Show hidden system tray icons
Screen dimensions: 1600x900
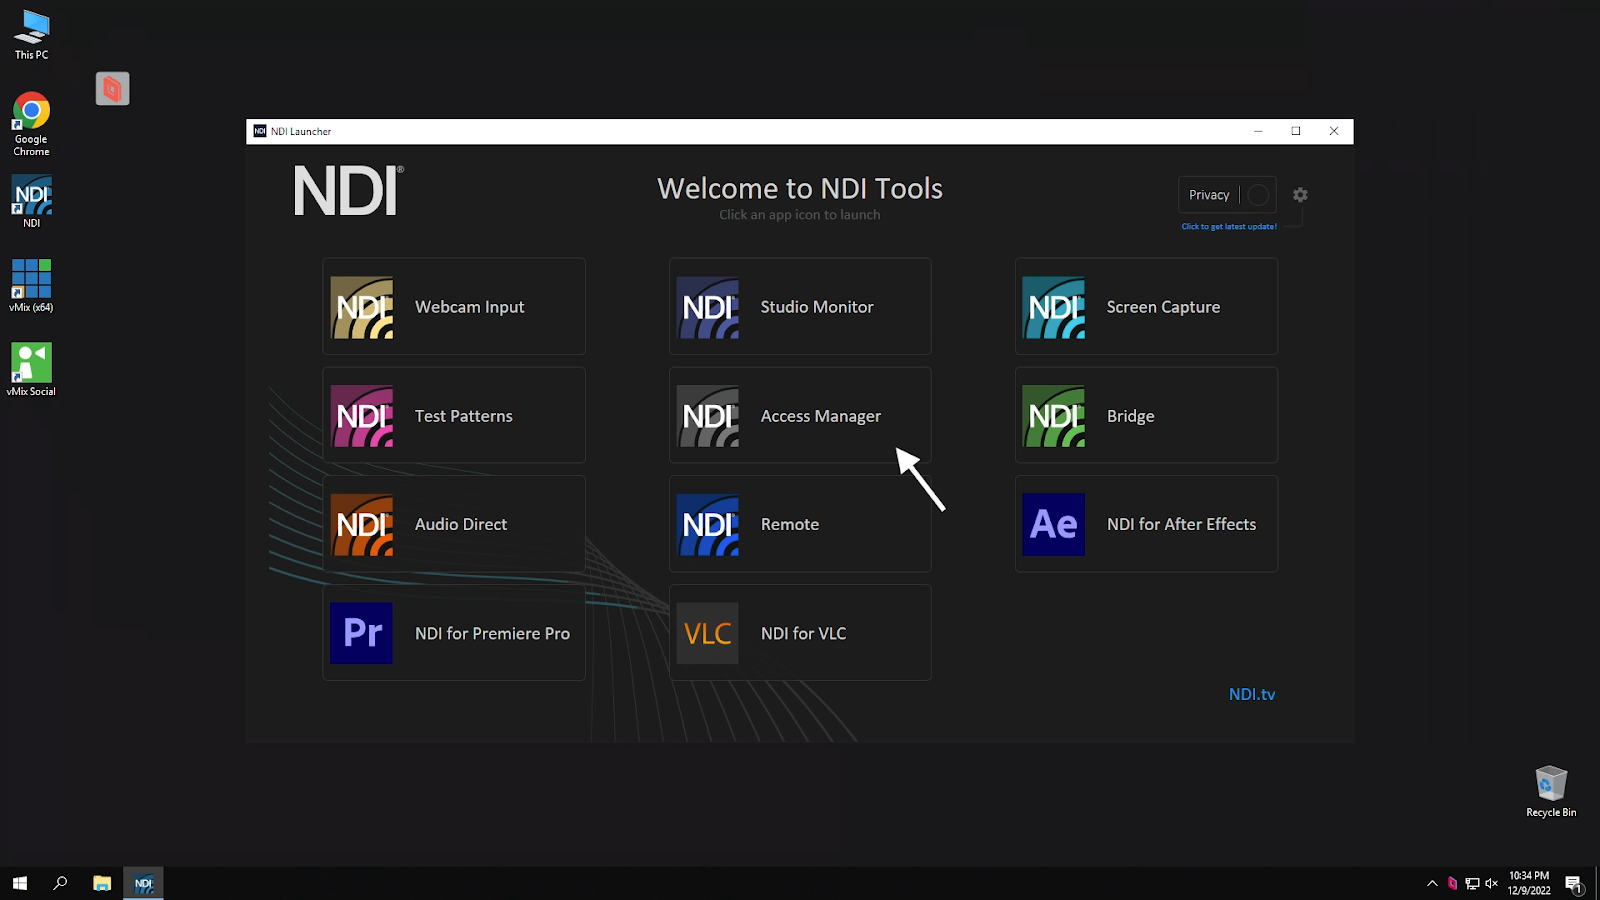pos(1432,883)
